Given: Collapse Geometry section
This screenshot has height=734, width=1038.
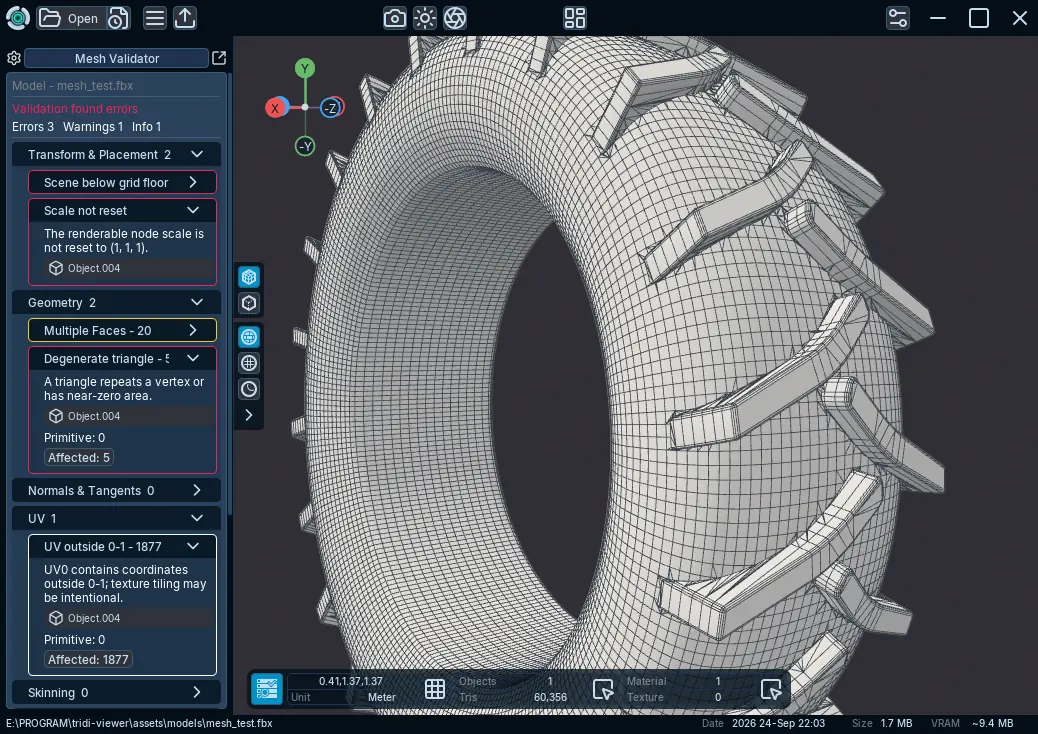Looking at the screenshot, I should click(117, 302).
